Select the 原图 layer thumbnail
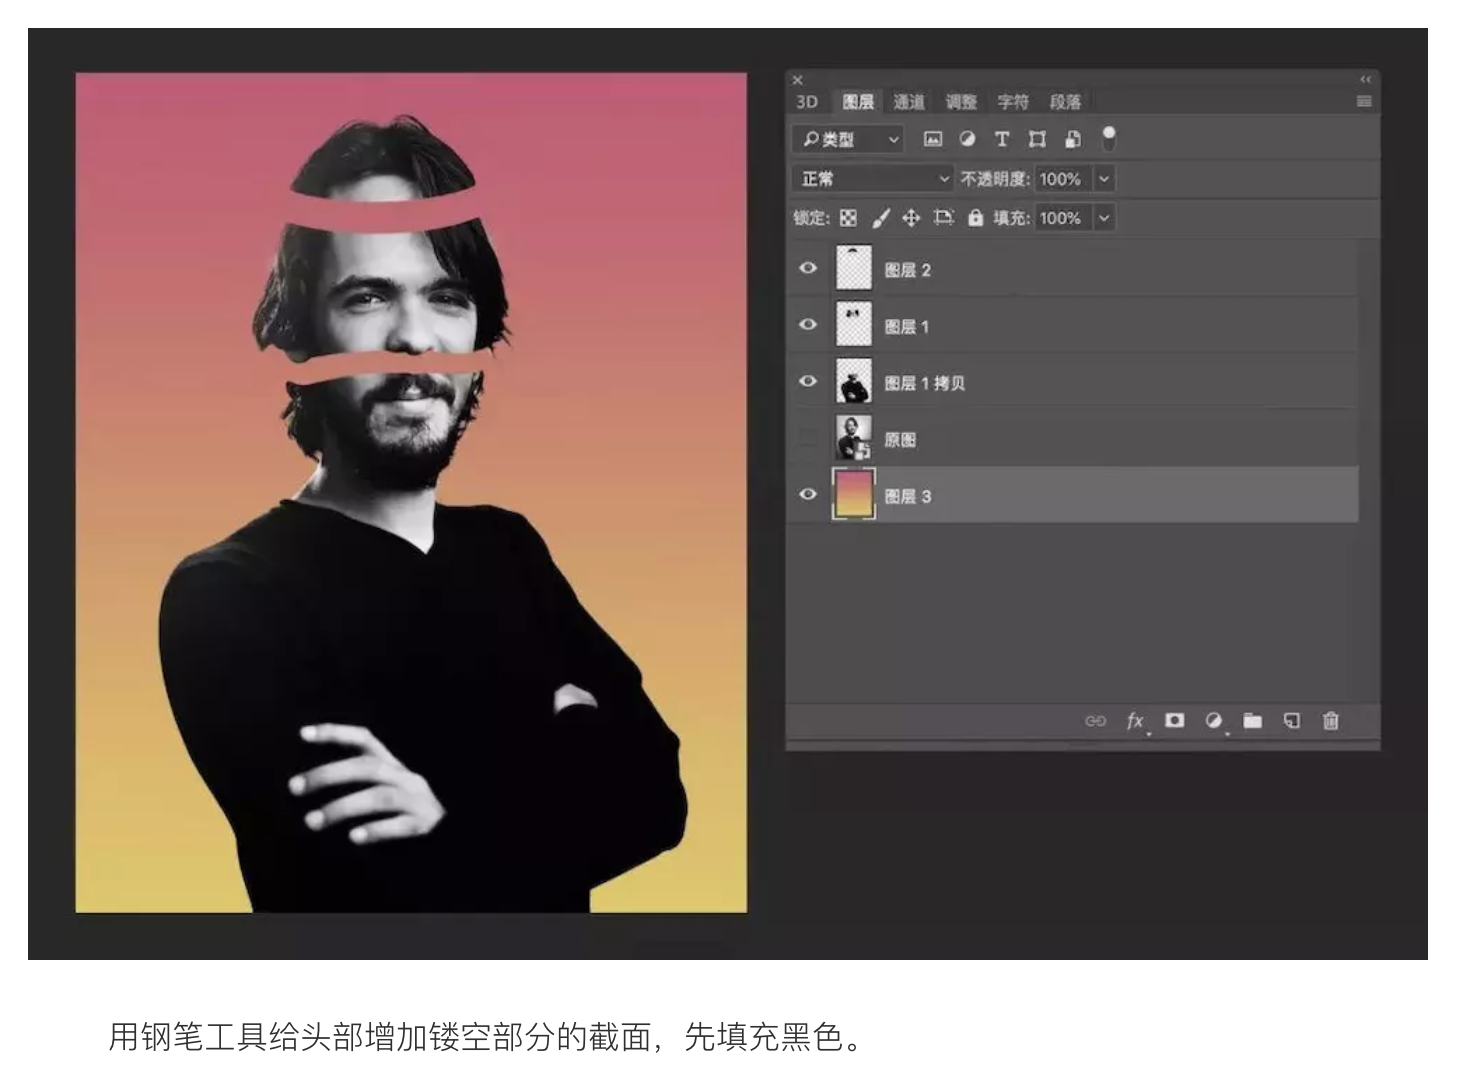The width and height of the screenshot is (1458, 1092). pyautogui.click(x=853, y=438)
